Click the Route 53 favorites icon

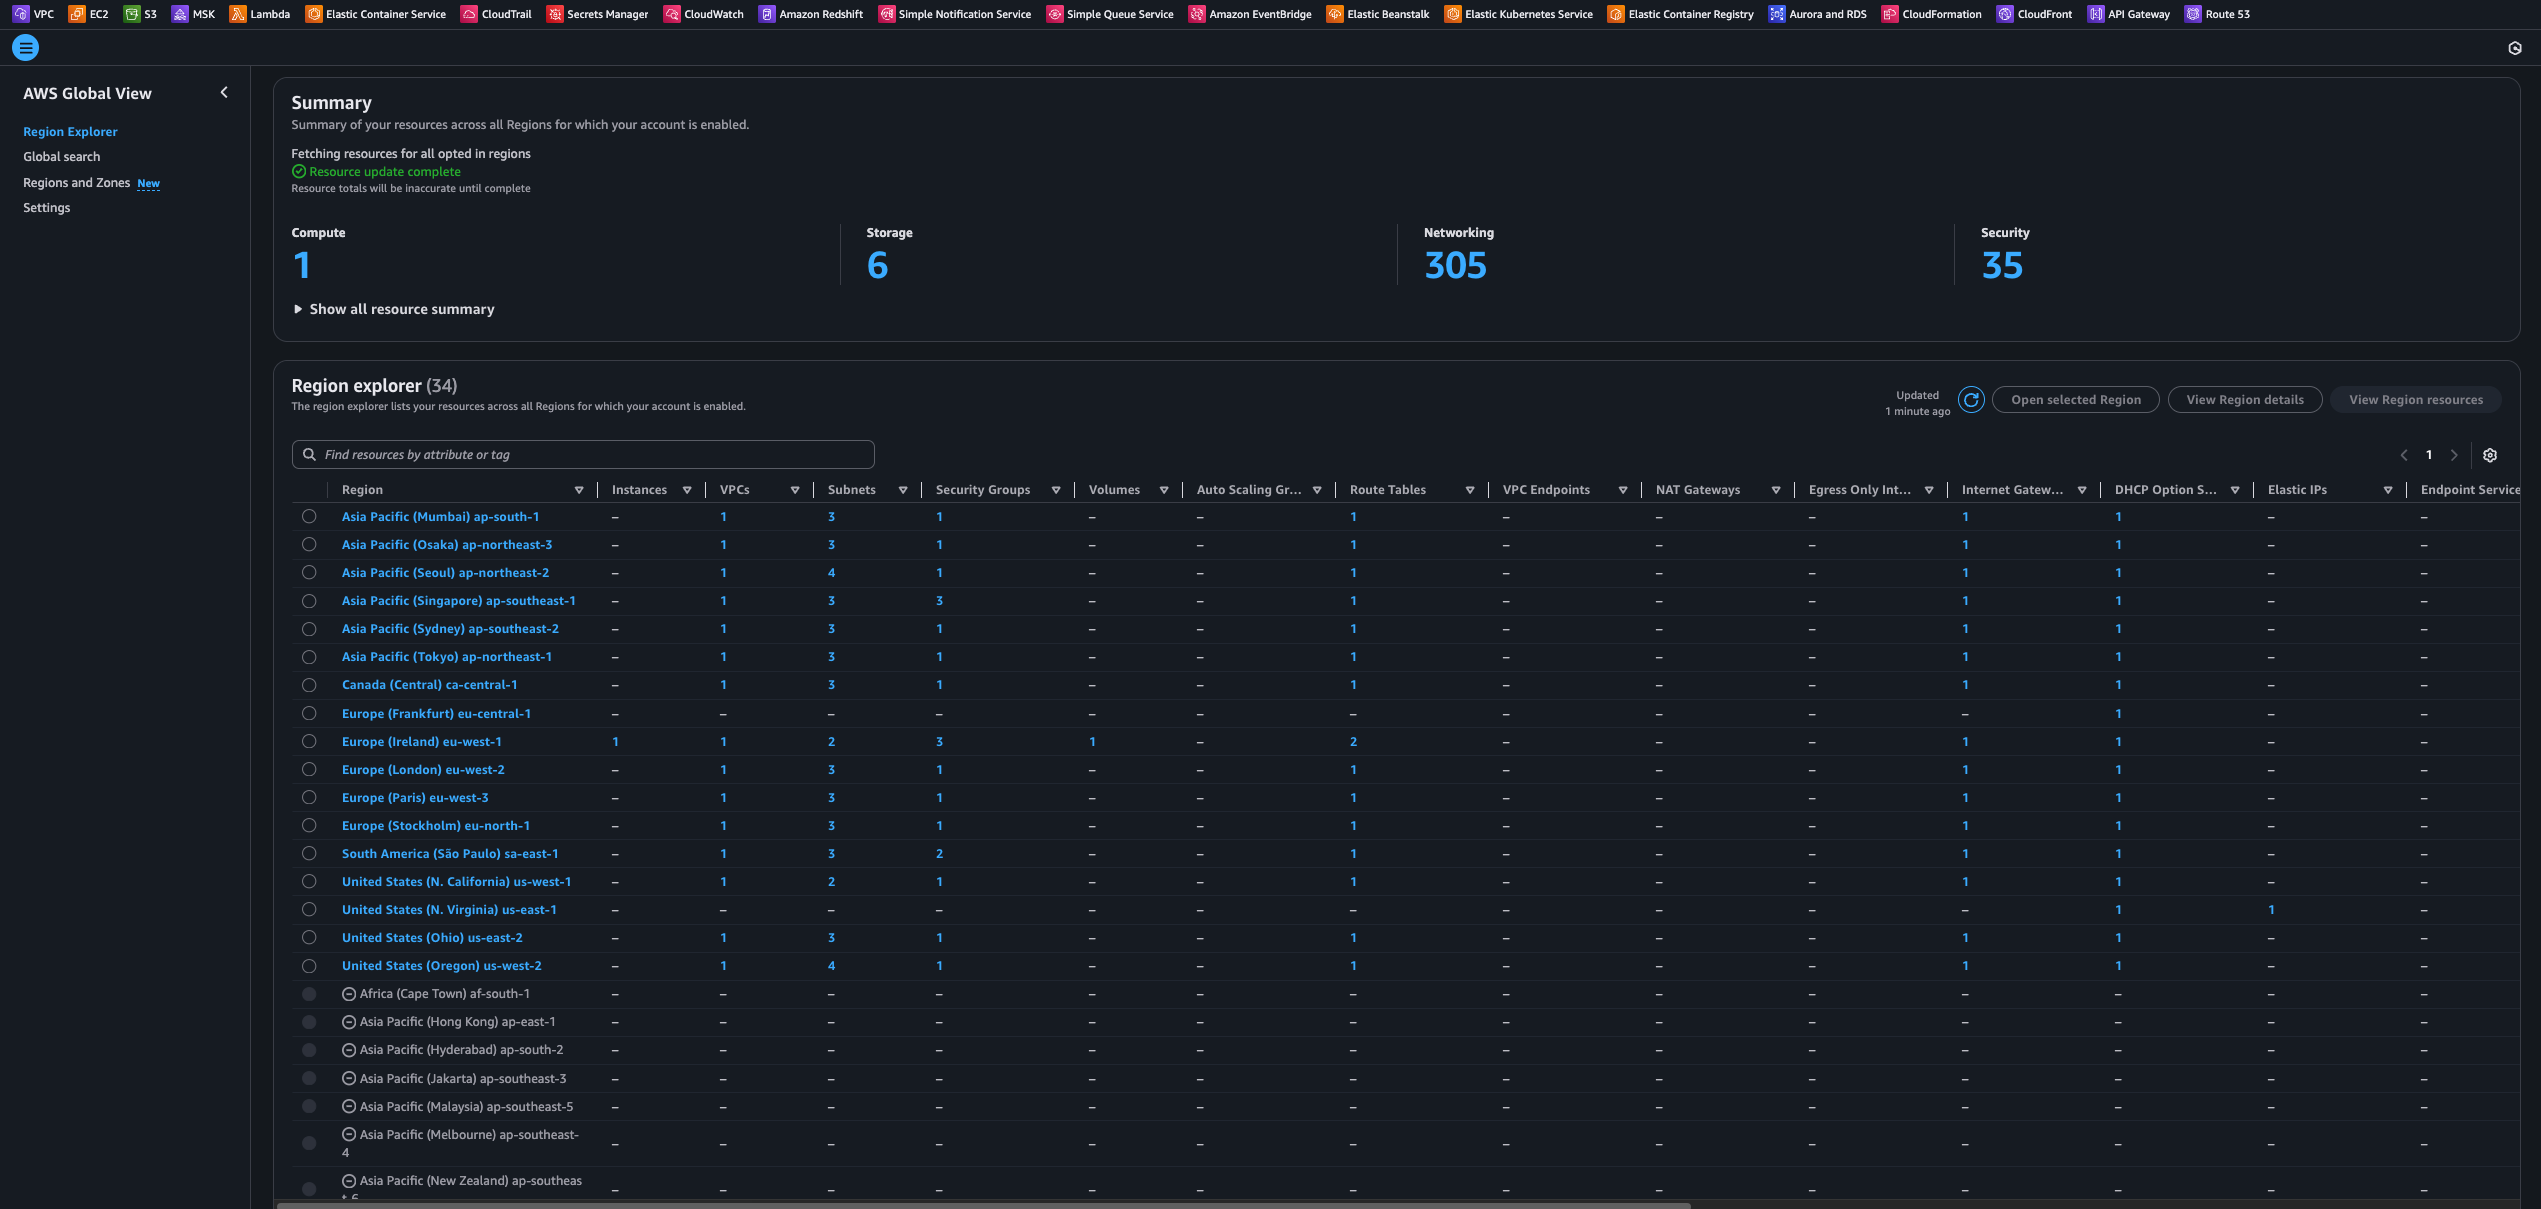pos(2193,14)
